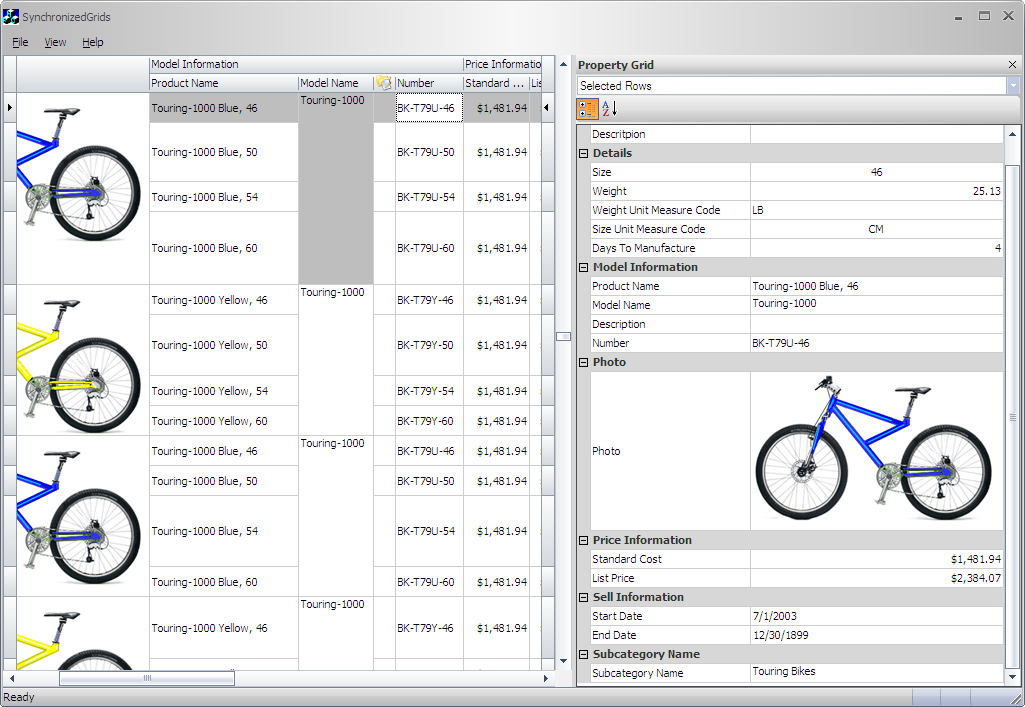Select first Touring-1000 Yellow, 50 cell
The height and width of the screenshot is (707, 1025).
[x=224, y=345]
